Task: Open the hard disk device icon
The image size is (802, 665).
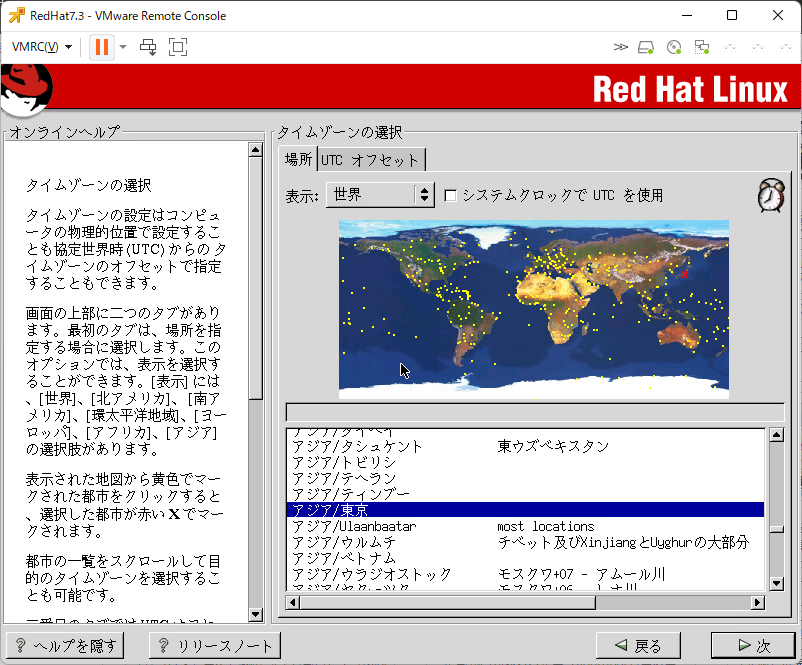Action: (x=645, y=48)
